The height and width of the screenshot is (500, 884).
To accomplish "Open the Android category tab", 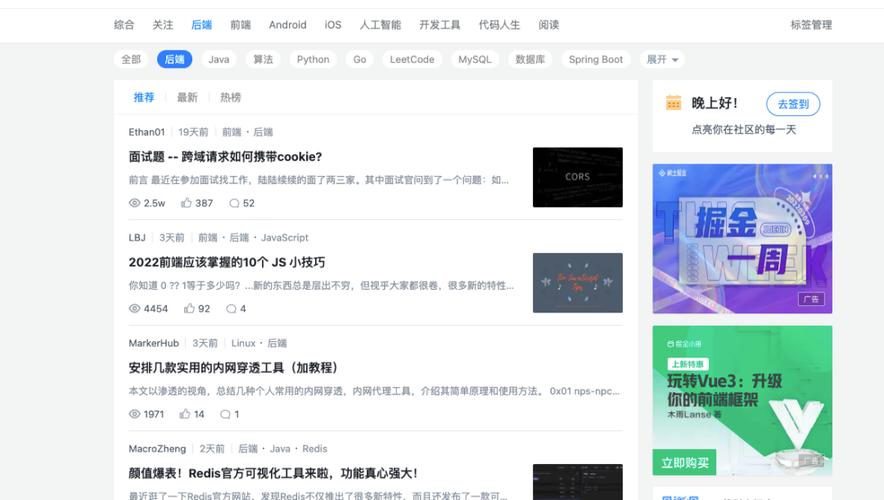I will click(x=288, y=25).
